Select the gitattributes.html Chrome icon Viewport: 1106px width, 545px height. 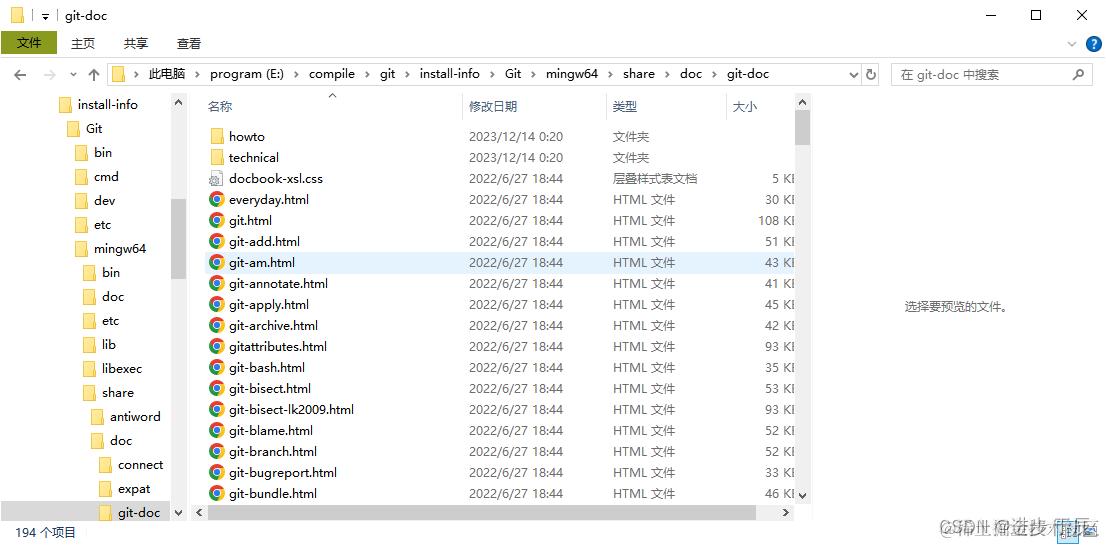[217, 346]
